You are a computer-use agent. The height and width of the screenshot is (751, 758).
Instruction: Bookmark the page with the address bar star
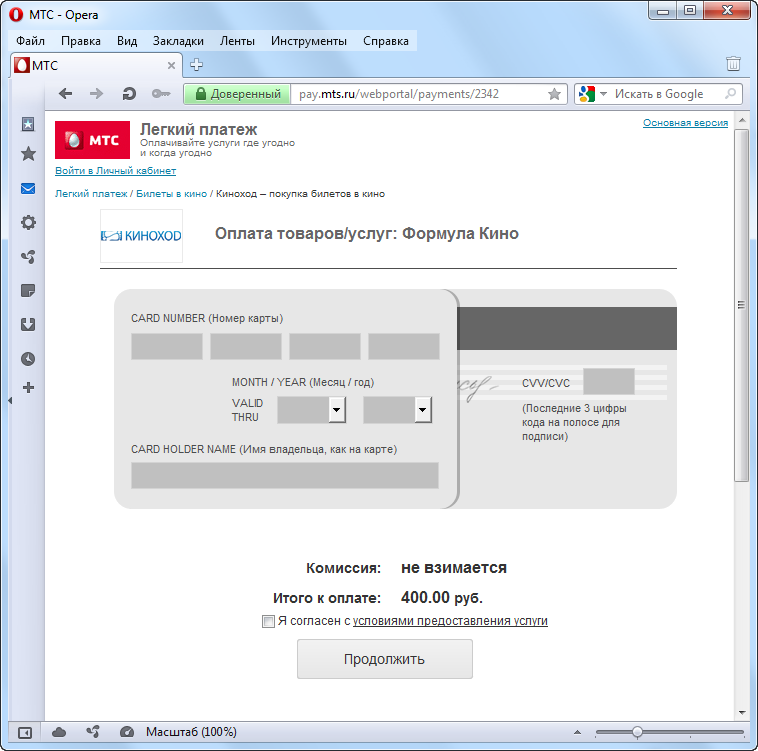click(x=554, y=94)
